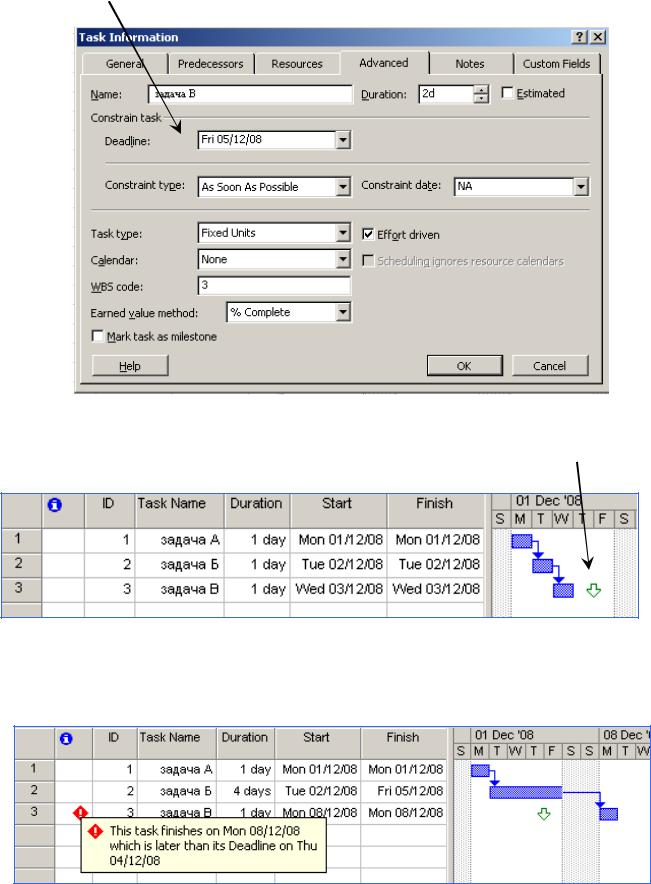This screenshot has height=884, width=651.
Task: Click the Task Name header in bottom table
Action: click(x=177, y=743)
